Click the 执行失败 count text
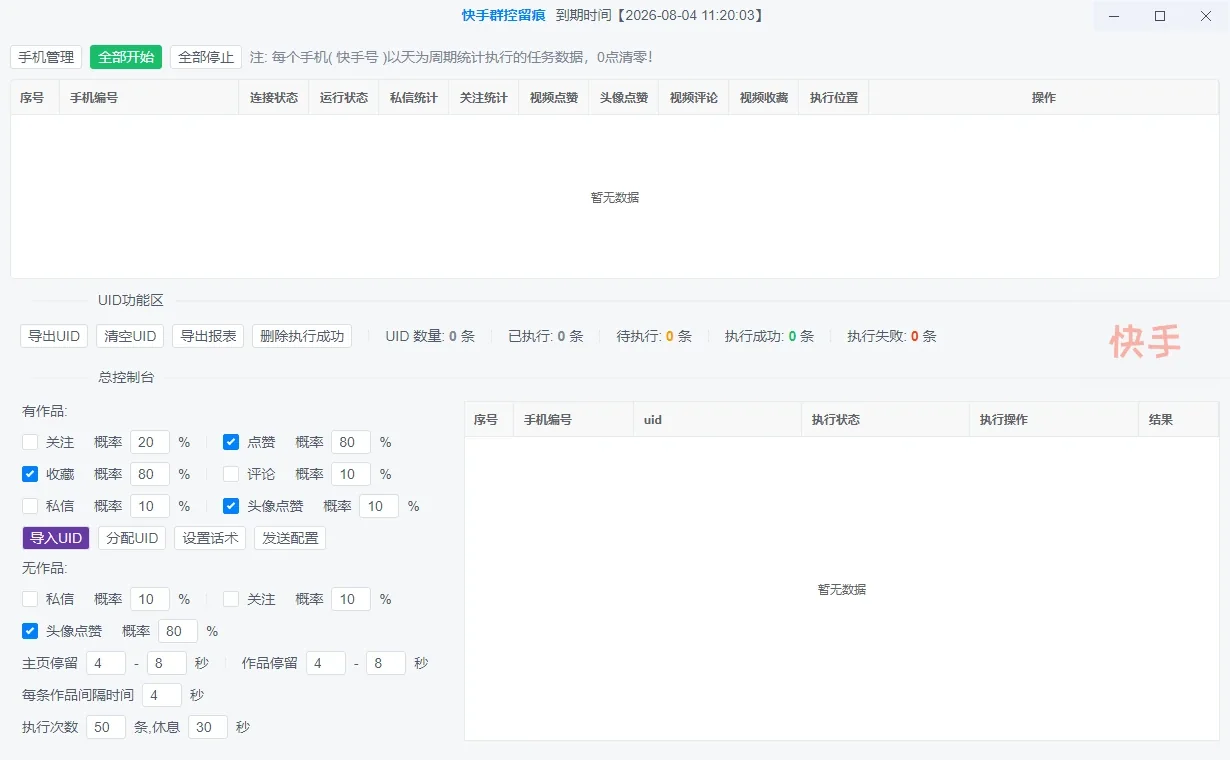The image size is (1230, 760). (892, 336)
